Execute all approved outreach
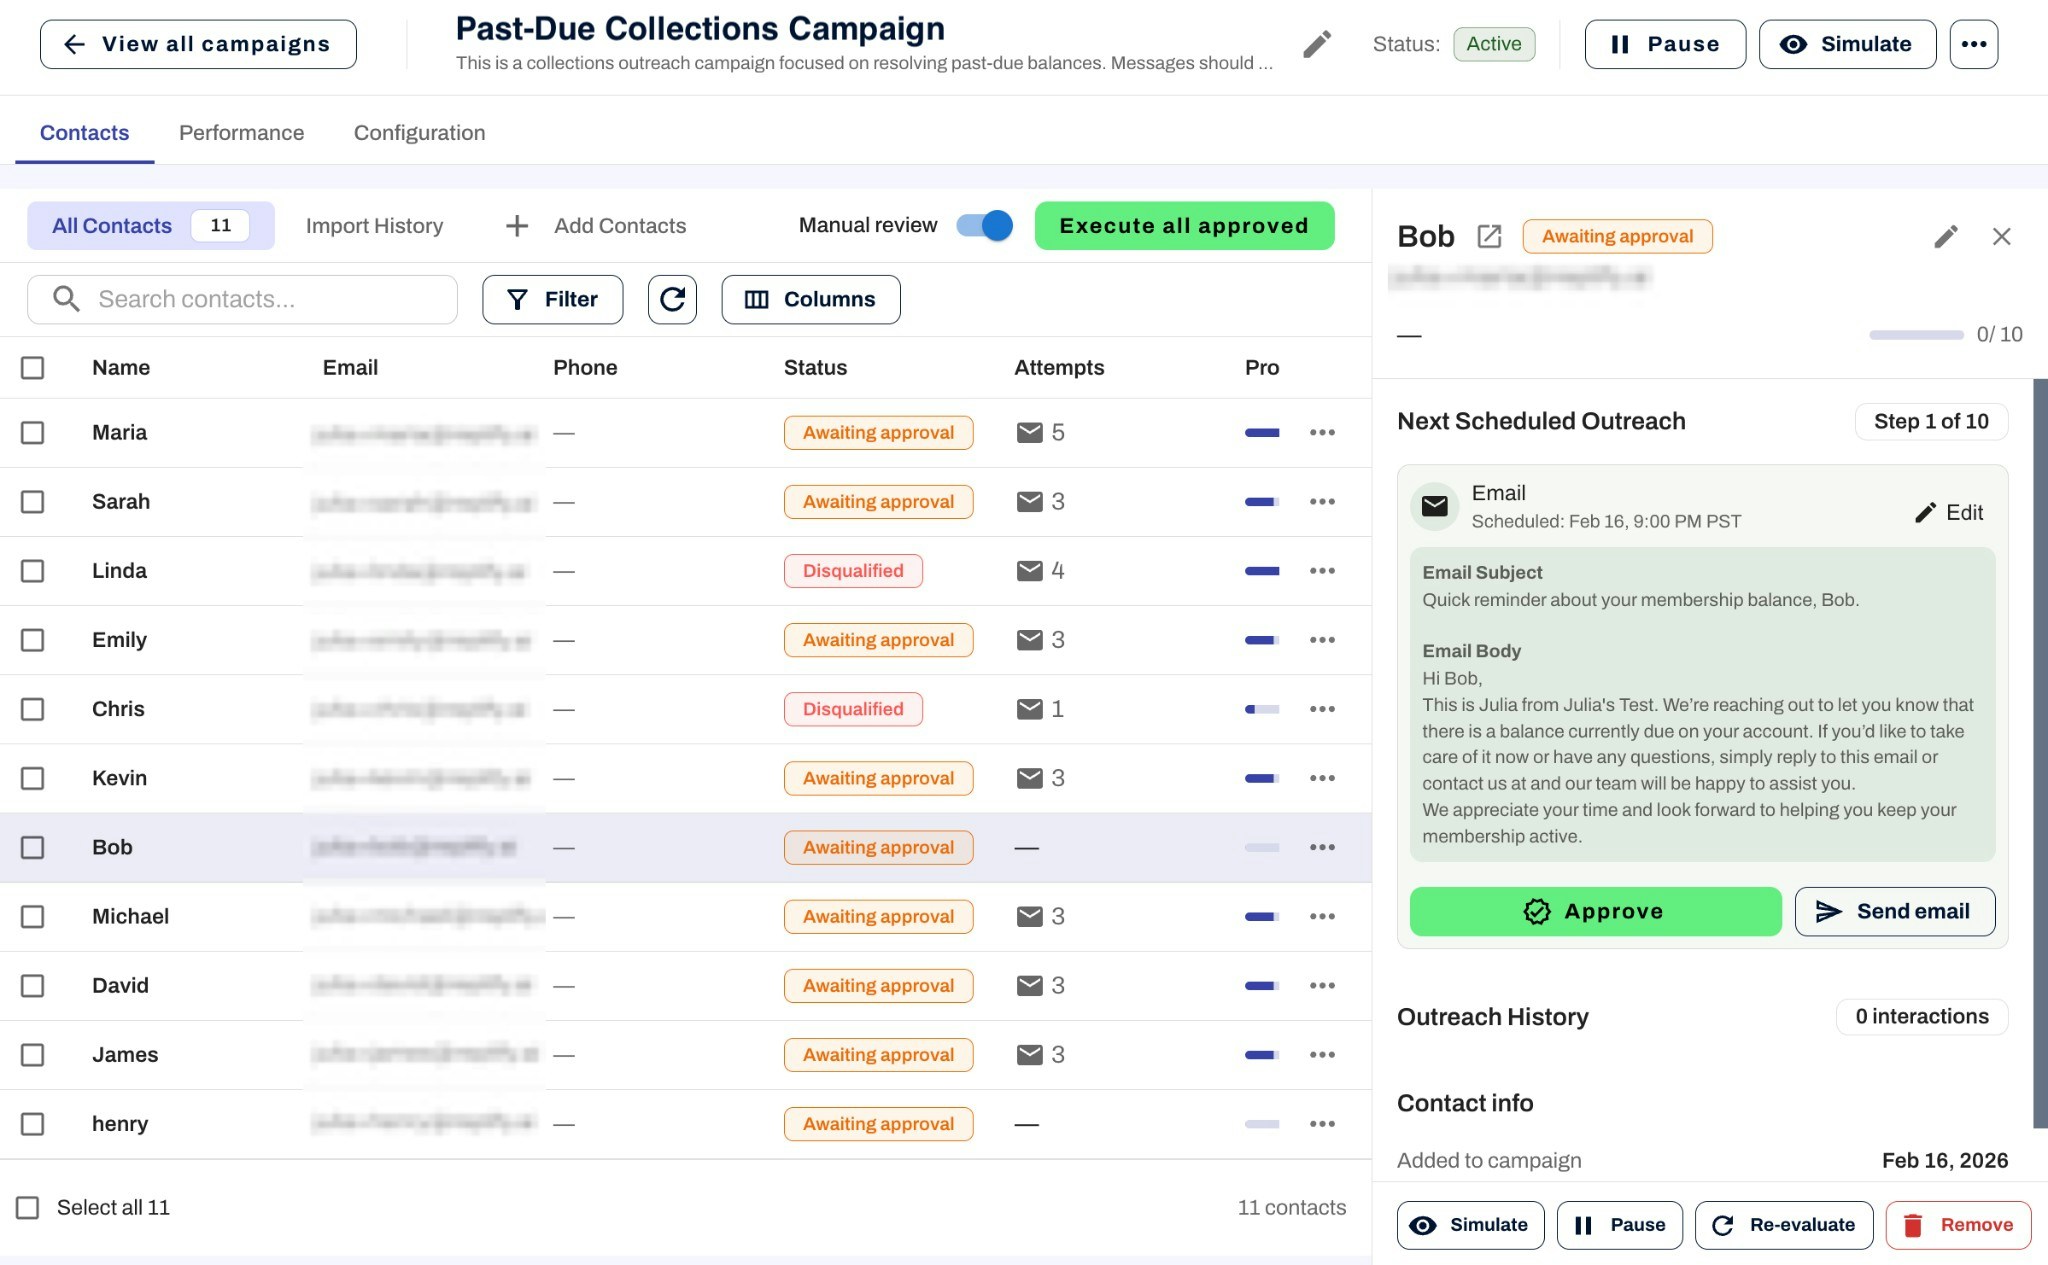 pos(1184,225)
